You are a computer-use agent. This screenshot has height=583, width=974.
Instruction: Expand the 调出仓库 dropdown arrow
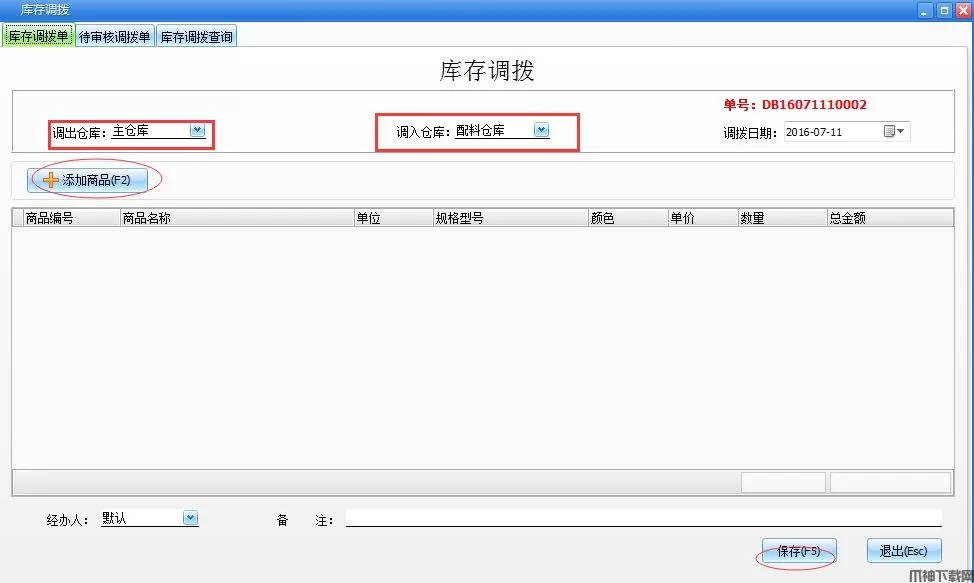(198, 130)
